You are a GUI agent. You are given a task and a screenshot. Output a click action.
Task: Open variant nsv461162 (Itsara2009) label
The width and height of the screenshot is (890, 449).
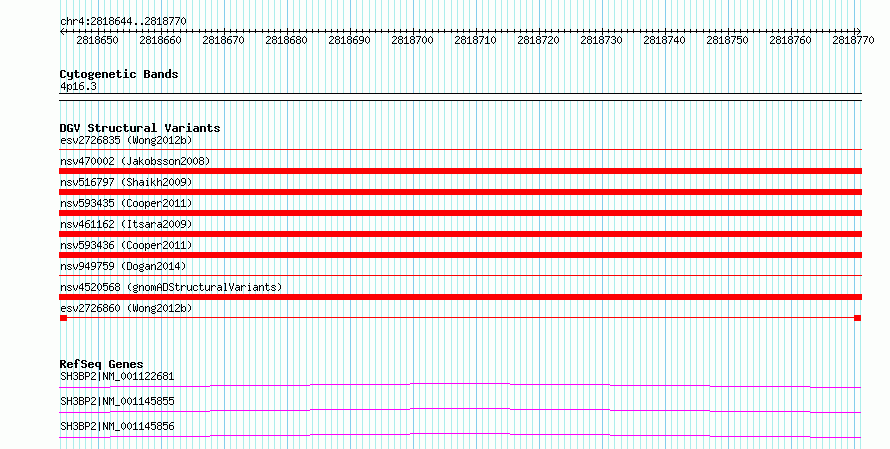pyautogui.click(x=126, y=224)
